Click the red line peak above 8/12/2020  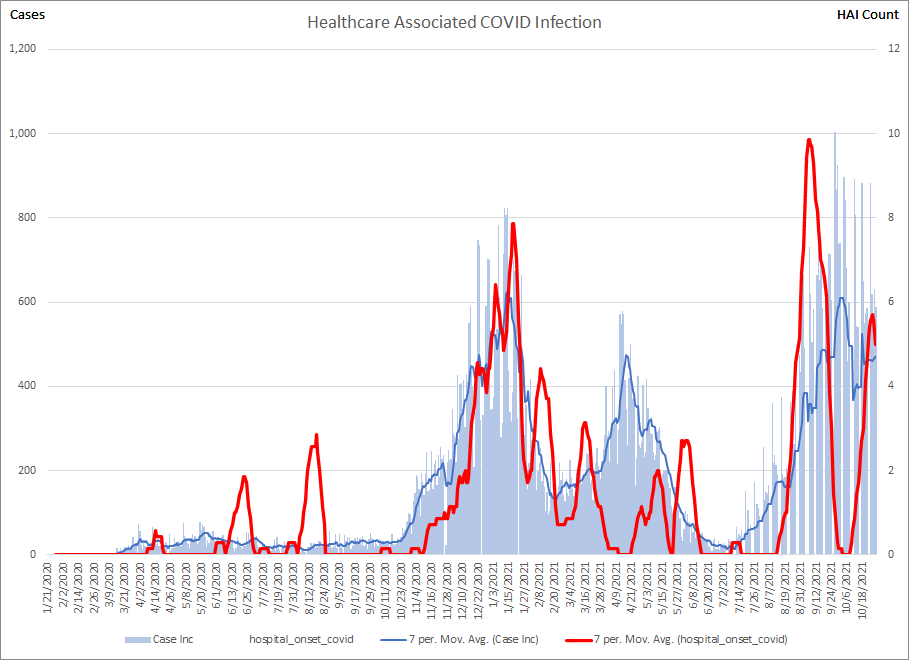[x=316, y=435]
